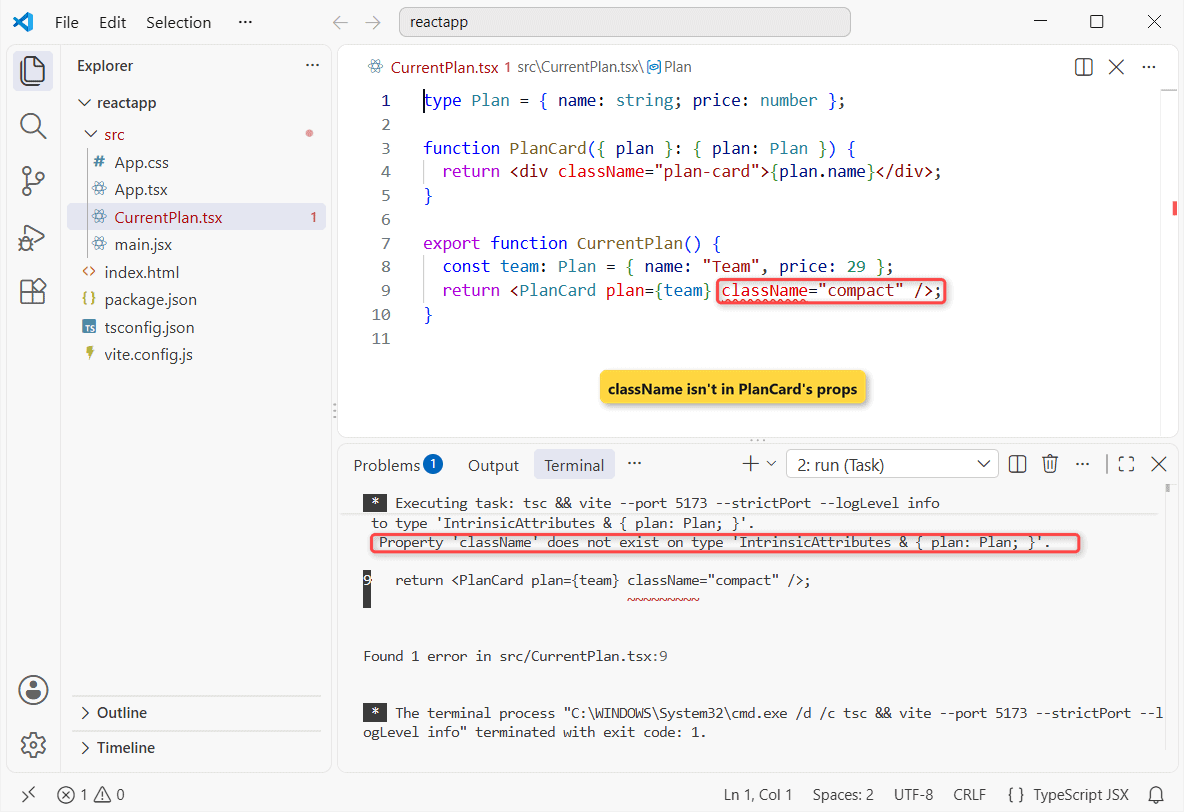Click the VS Code logo icon
Viewport: 1184px width, 812px height.
click(x=23, y=22)
